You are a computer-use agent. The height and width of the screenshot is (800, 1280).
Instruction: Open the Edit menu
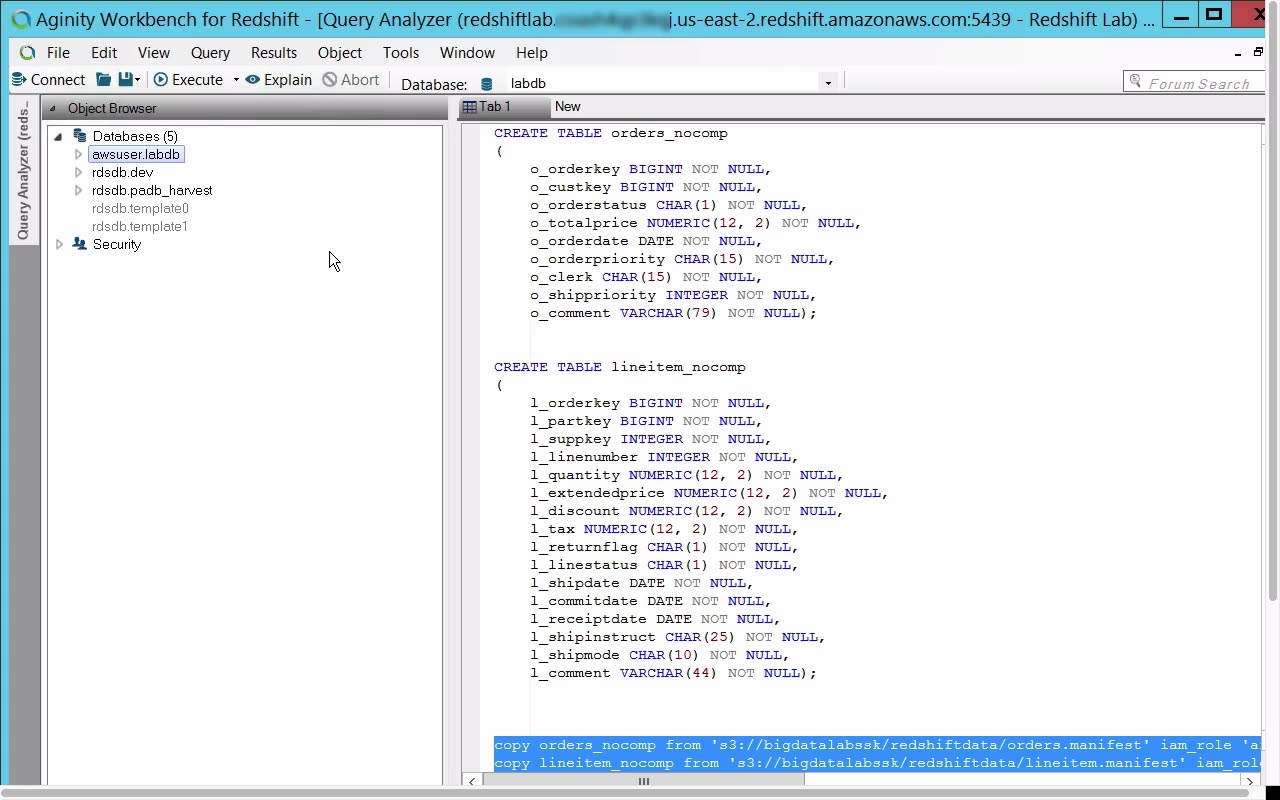pyautogui.click(x=104, y=53)
